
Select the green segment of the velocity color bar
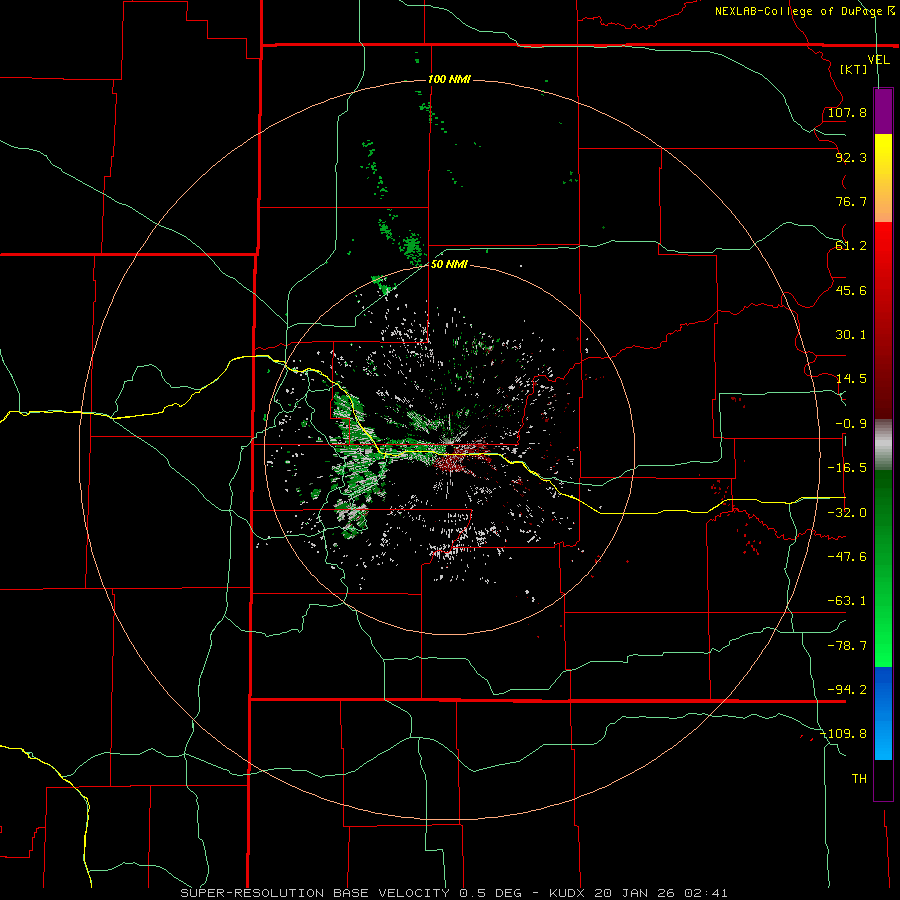883,568
